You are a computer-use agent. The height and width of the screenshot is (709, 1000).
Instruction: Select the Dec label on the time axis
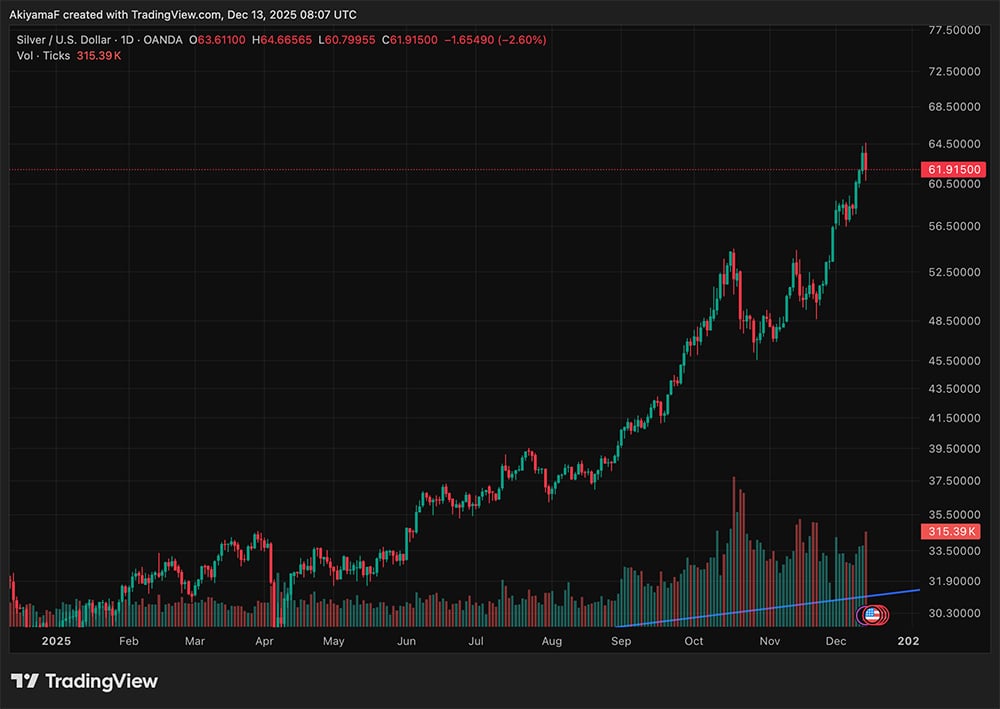[x=836, y=641]
